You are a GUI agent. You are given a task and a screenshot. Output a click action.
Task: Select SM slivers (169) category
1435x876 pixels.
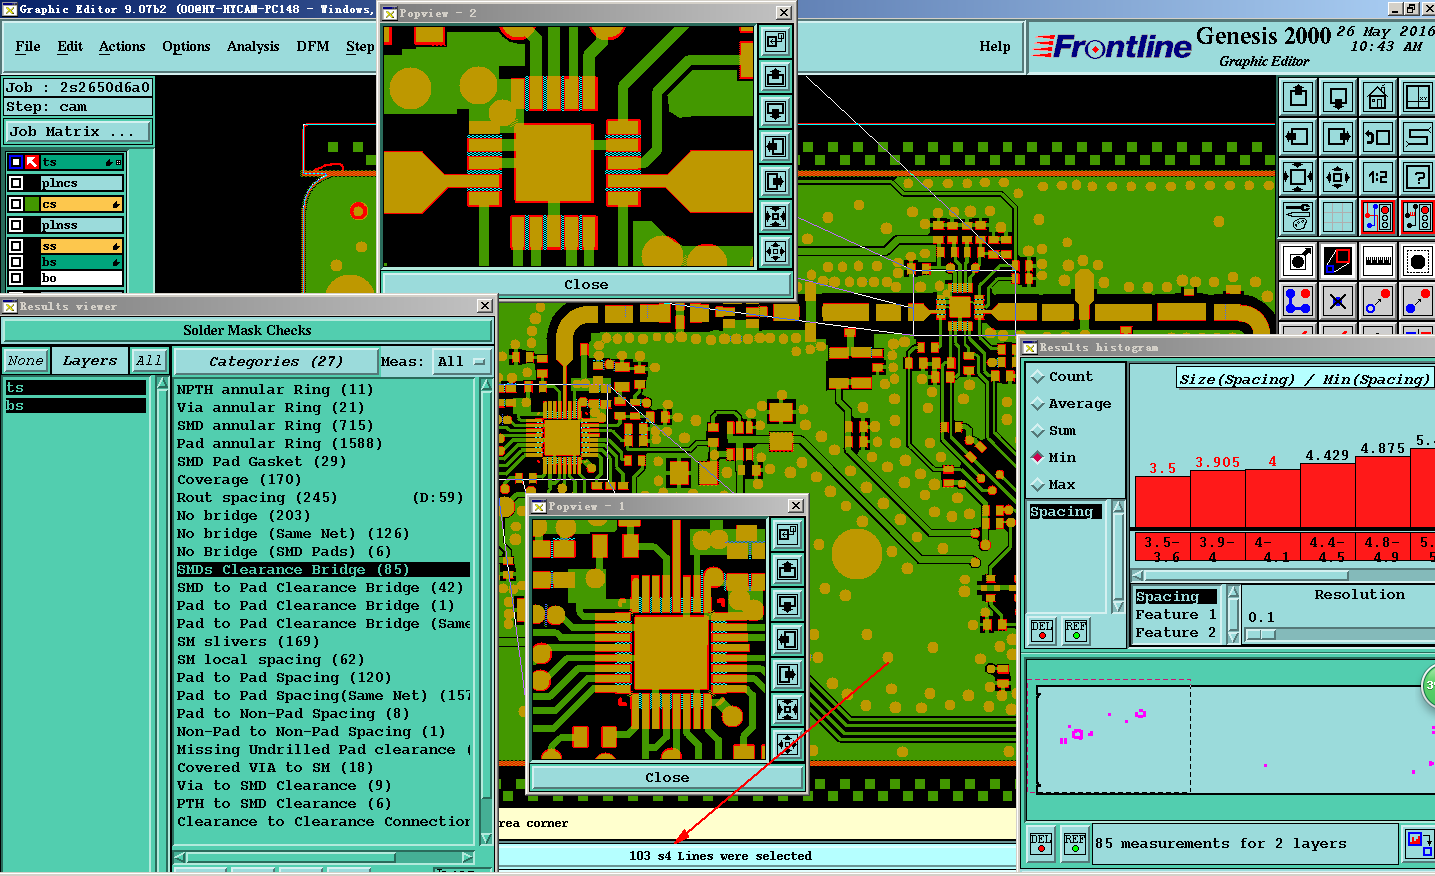[x=322, y=641]
